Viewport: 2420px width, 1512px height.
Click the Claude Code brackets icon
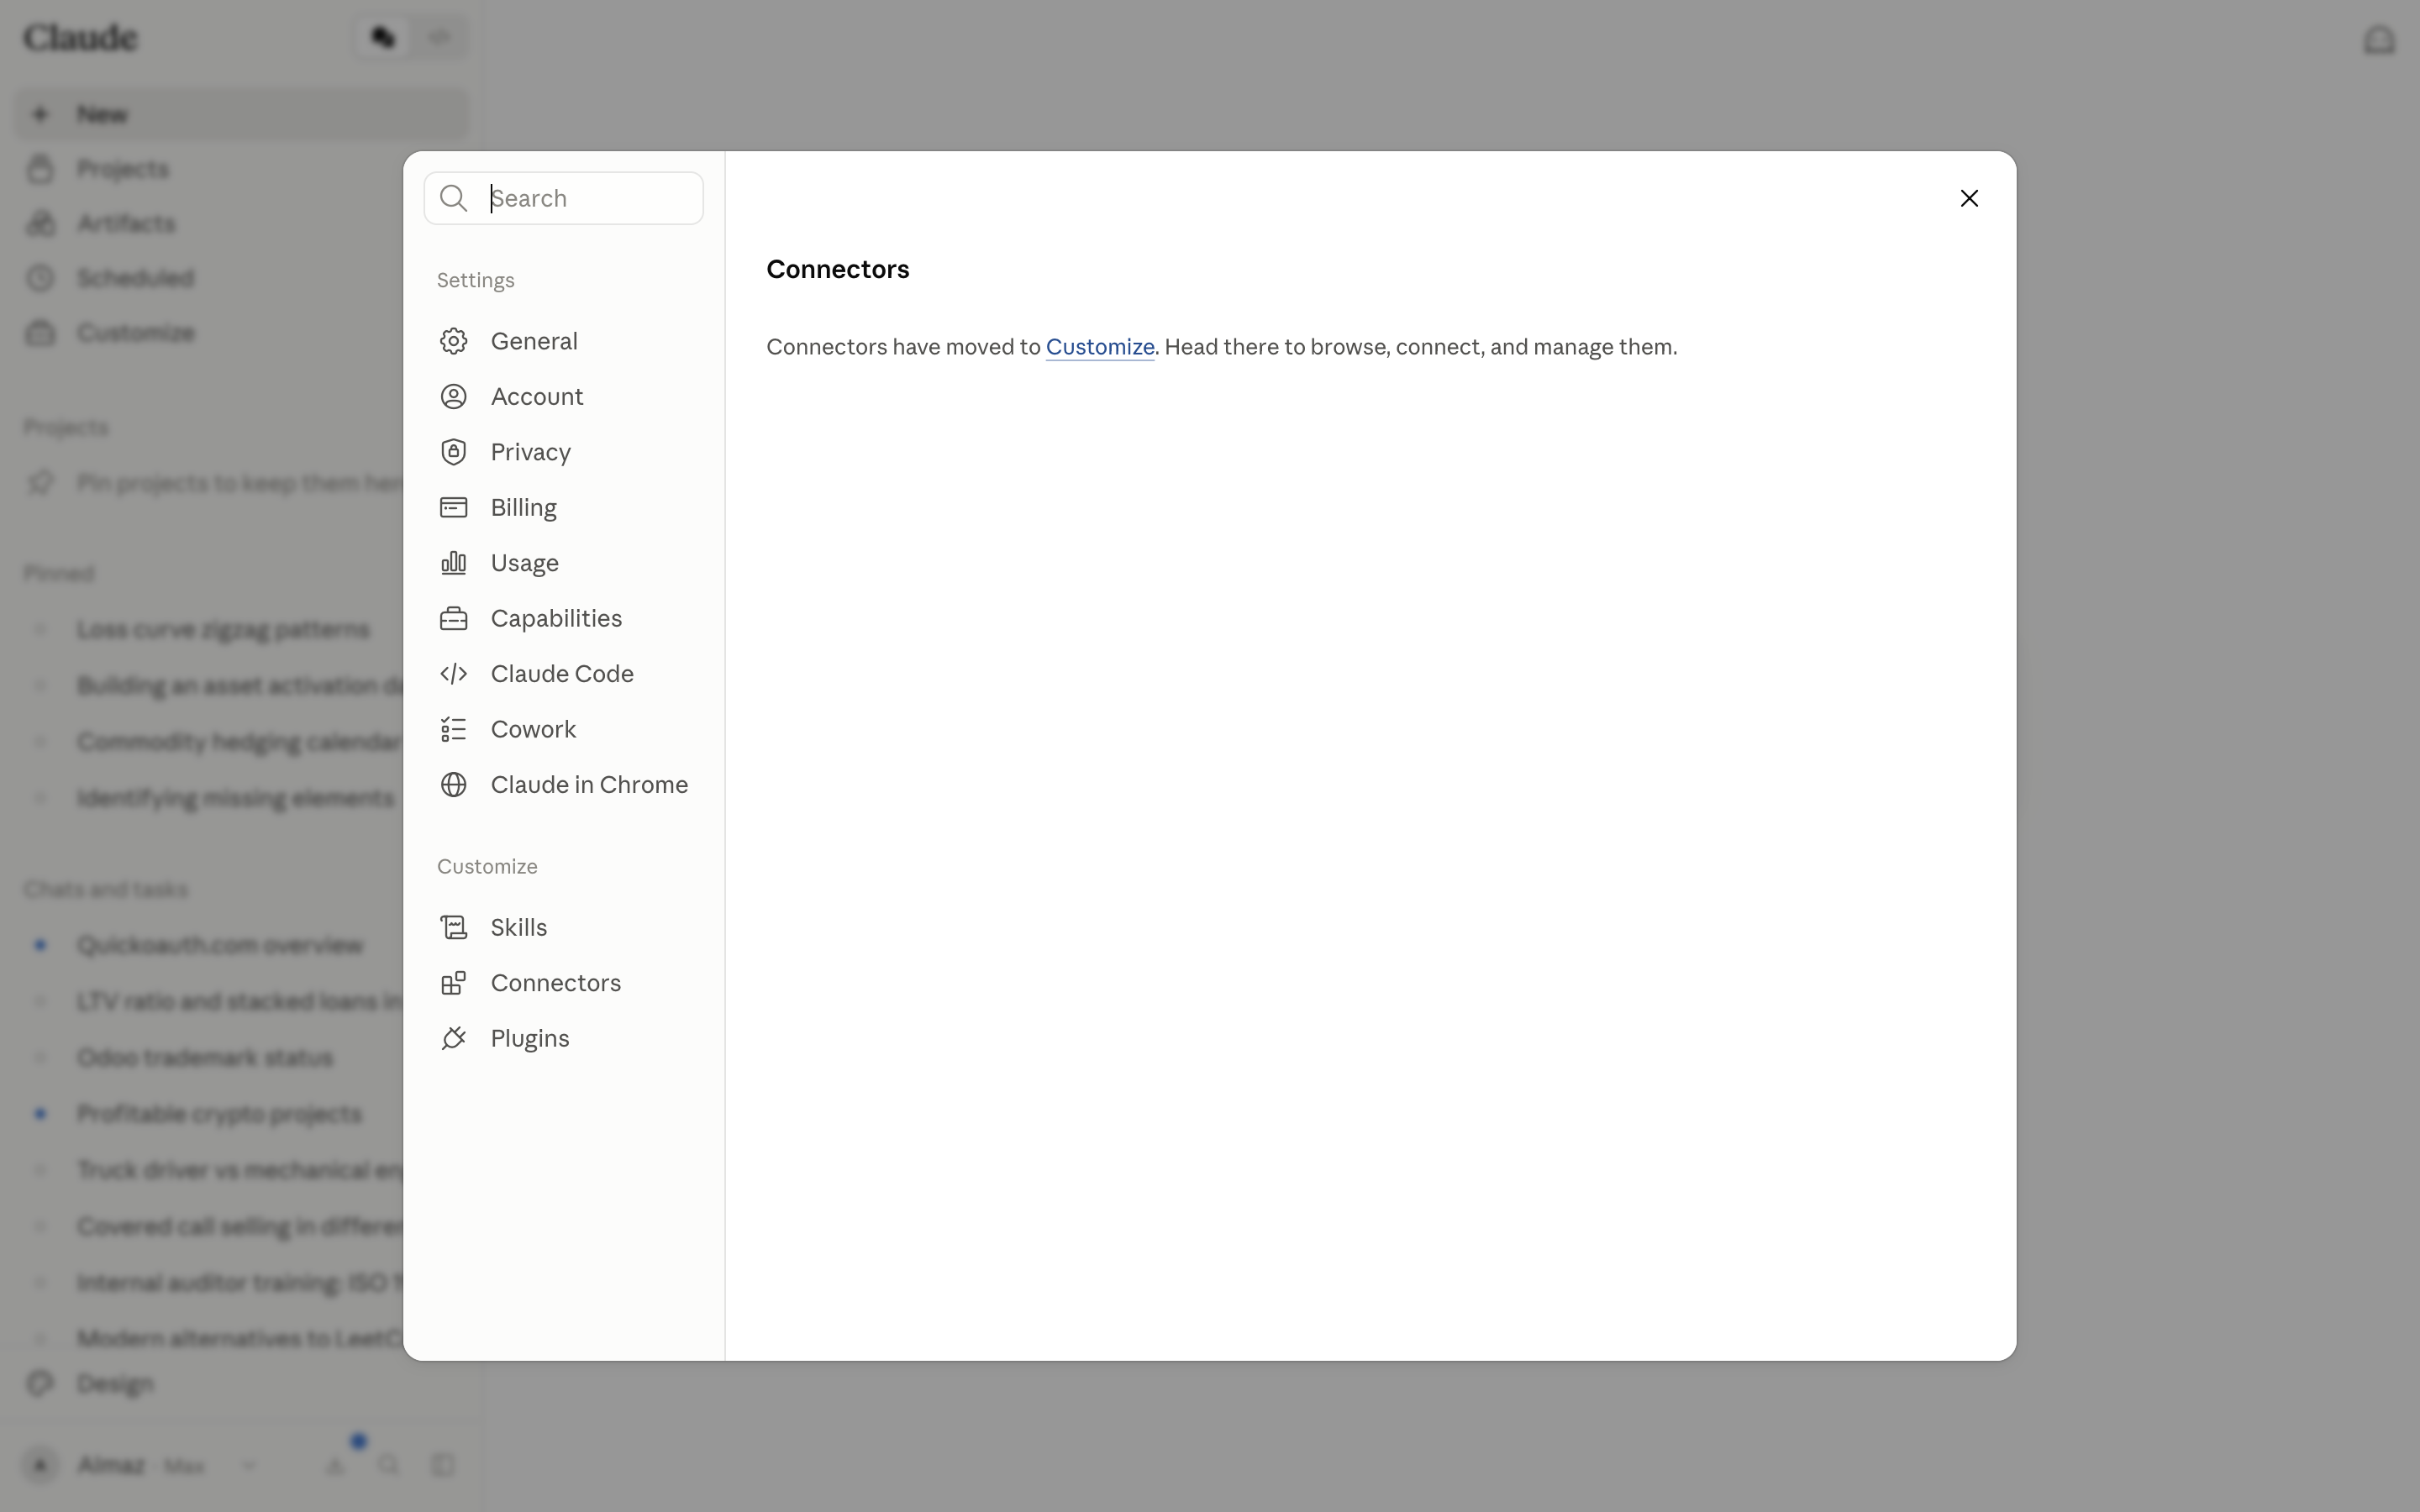pos(453,674)
